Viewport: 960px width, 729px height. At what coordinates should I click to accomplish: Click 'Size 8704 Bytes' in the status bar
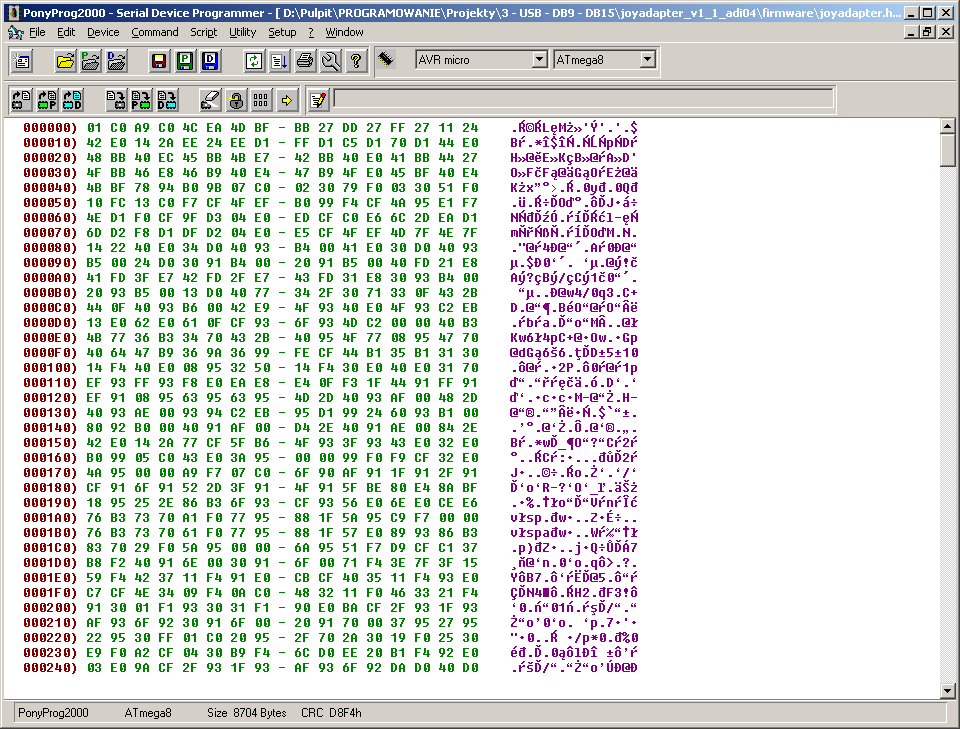(x=247, y=713)
